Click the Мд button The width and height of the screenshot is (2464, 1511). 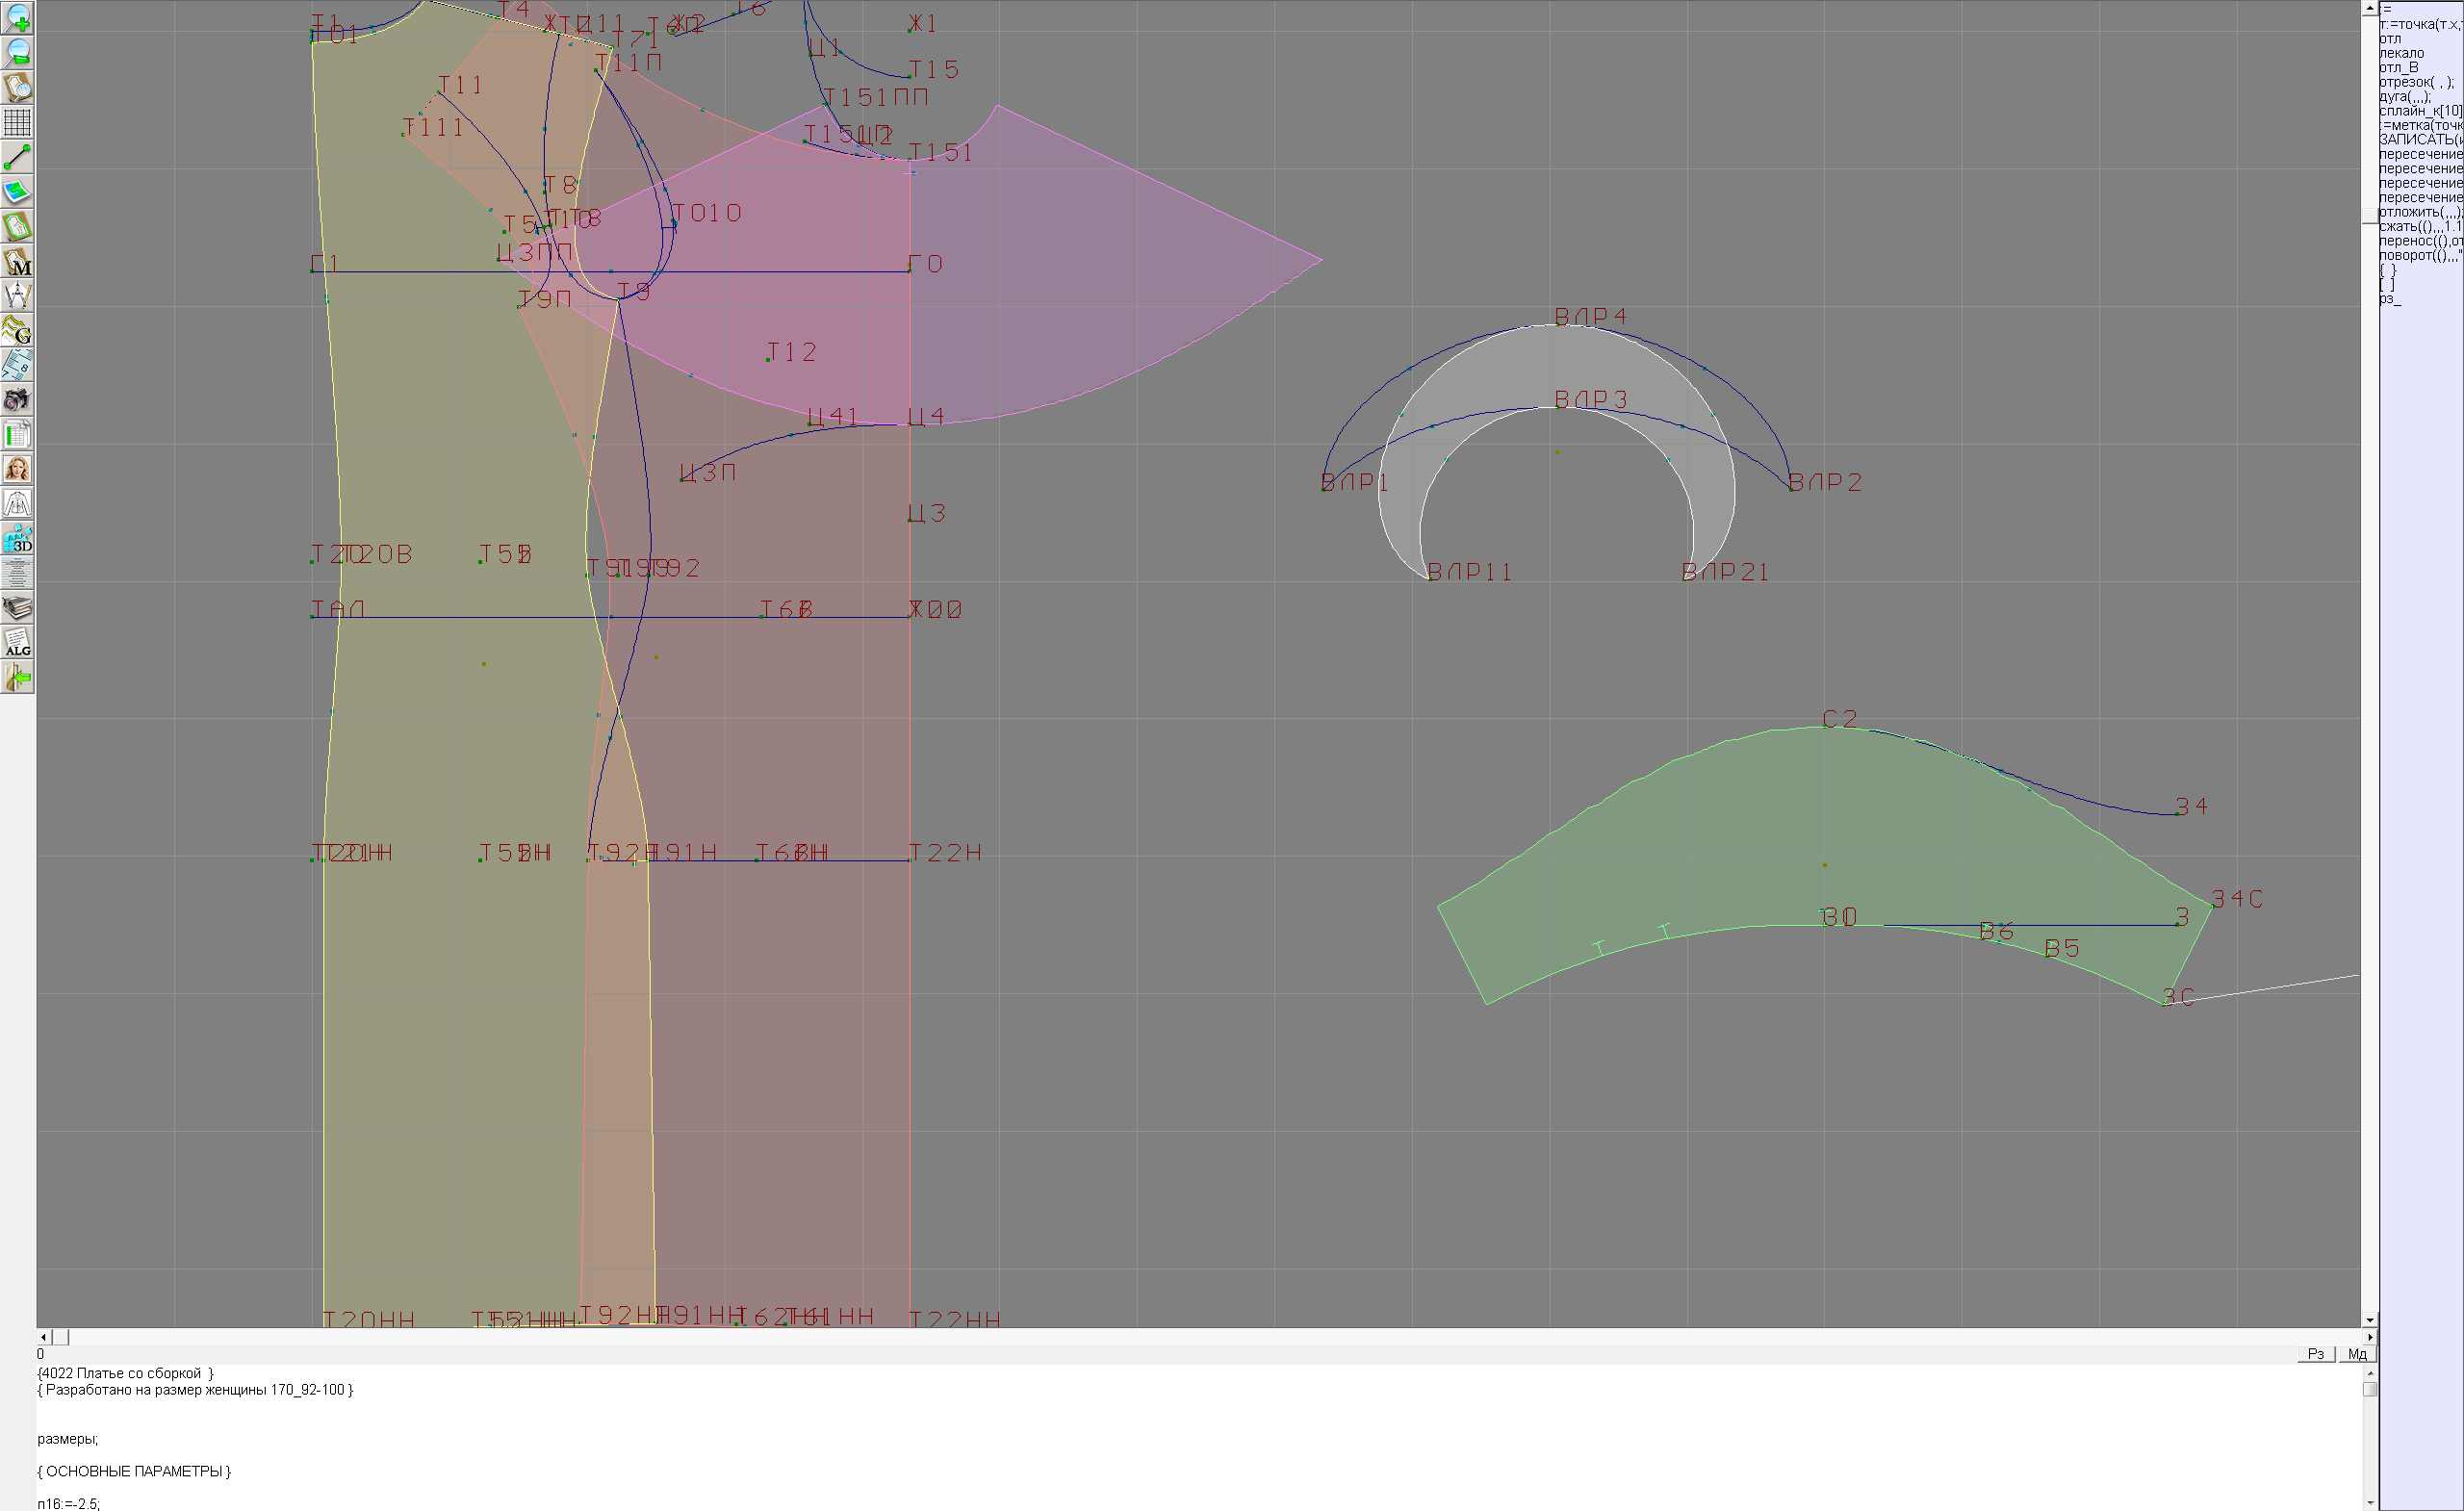2357,1354
